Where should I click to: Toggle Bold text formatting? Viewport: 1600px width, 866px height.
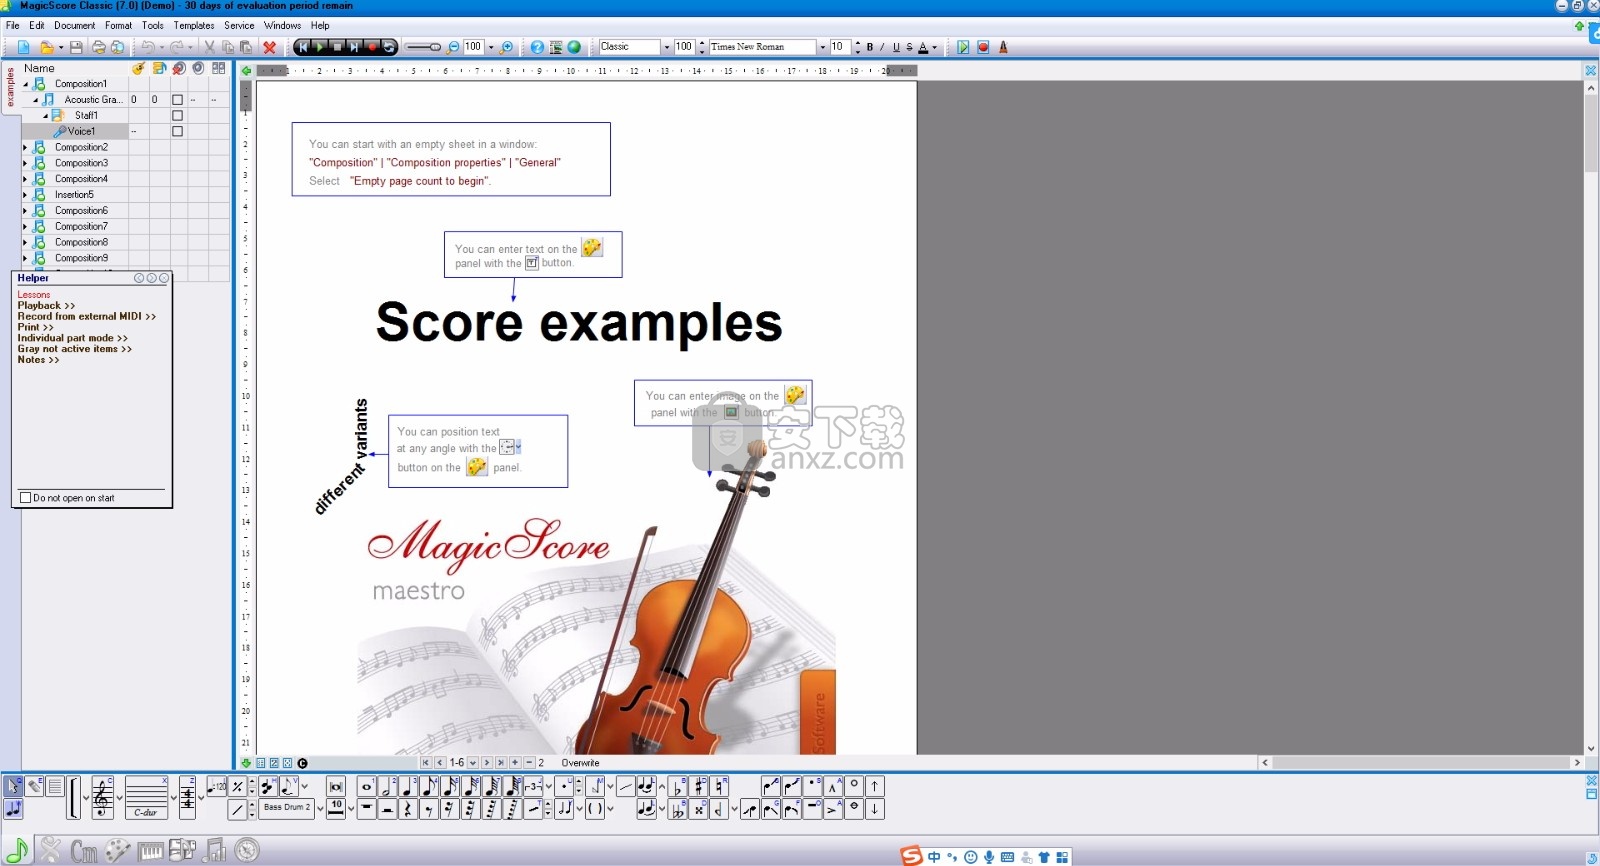pyautogui.click(x=870, y=47)
